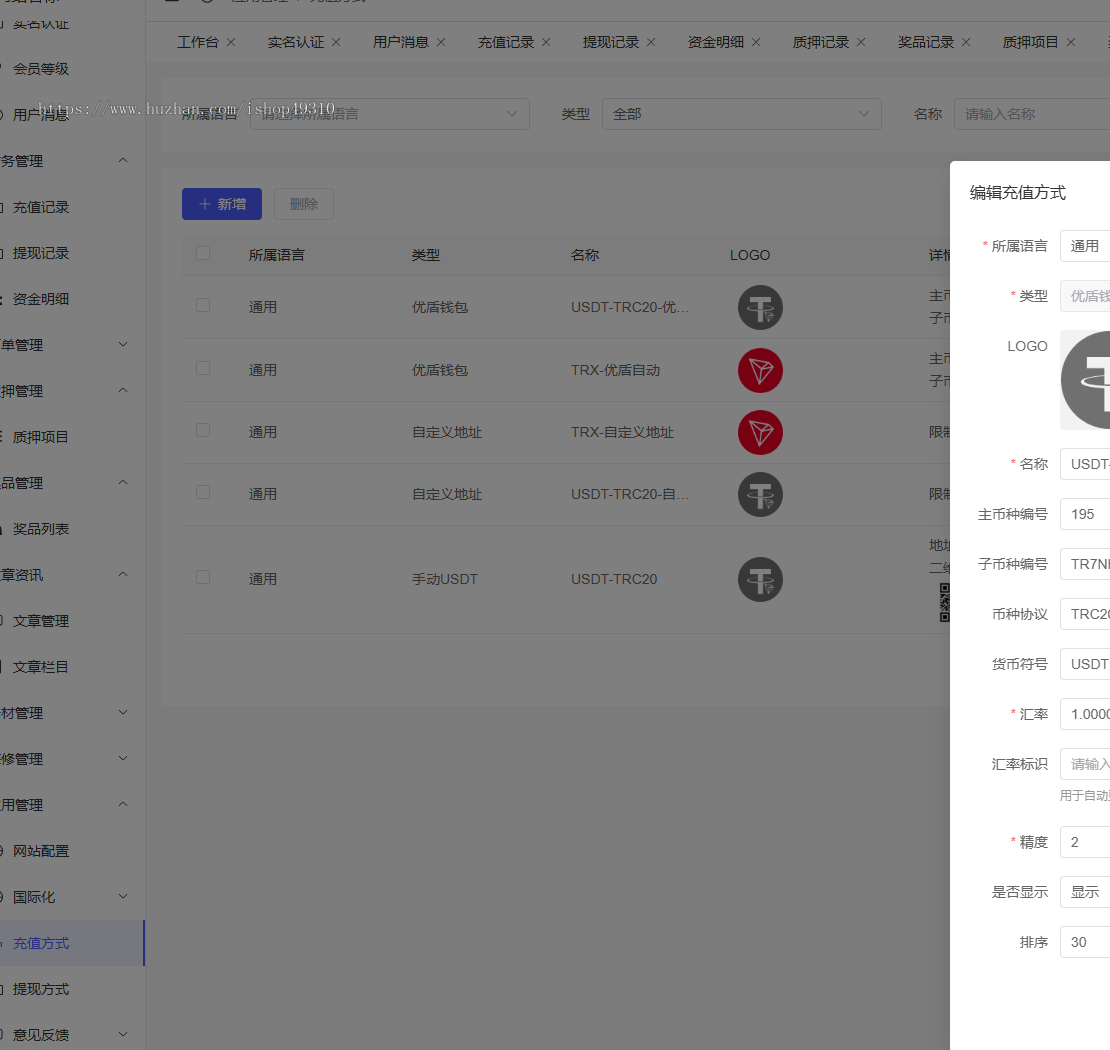Image resolution: width=1110 pixels, height=1050 pixels.
Task: Check the 手动USDT row checkbox
Action: [203, 577]
